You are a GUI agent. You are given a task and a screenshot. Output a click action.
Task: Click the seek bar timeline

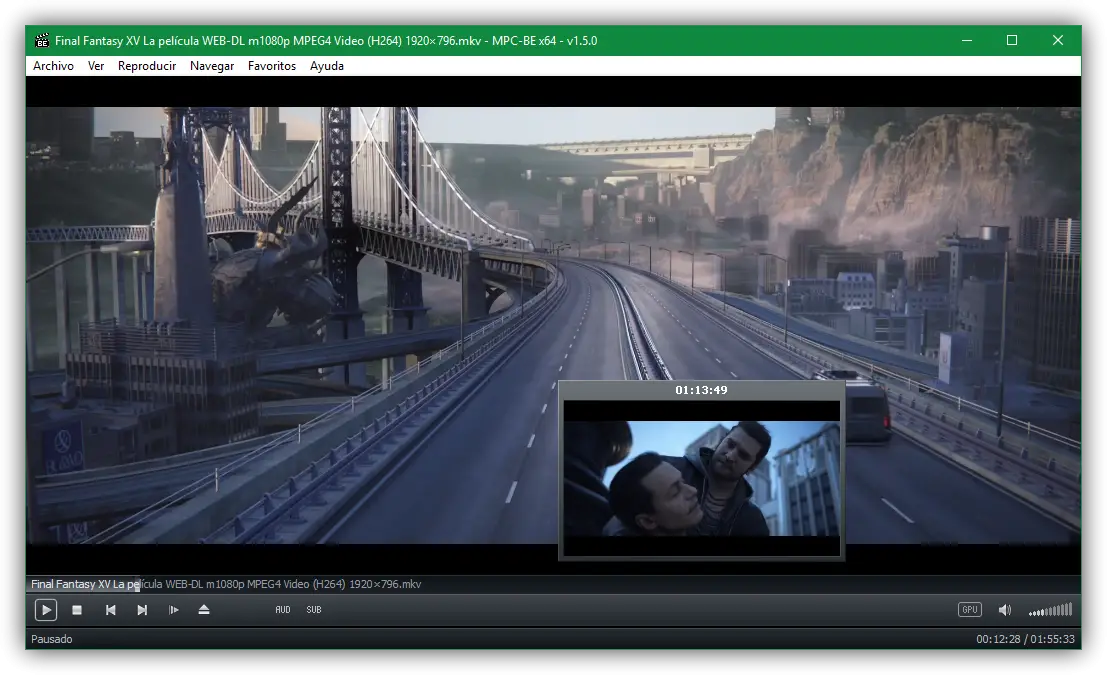coord(554,584)
